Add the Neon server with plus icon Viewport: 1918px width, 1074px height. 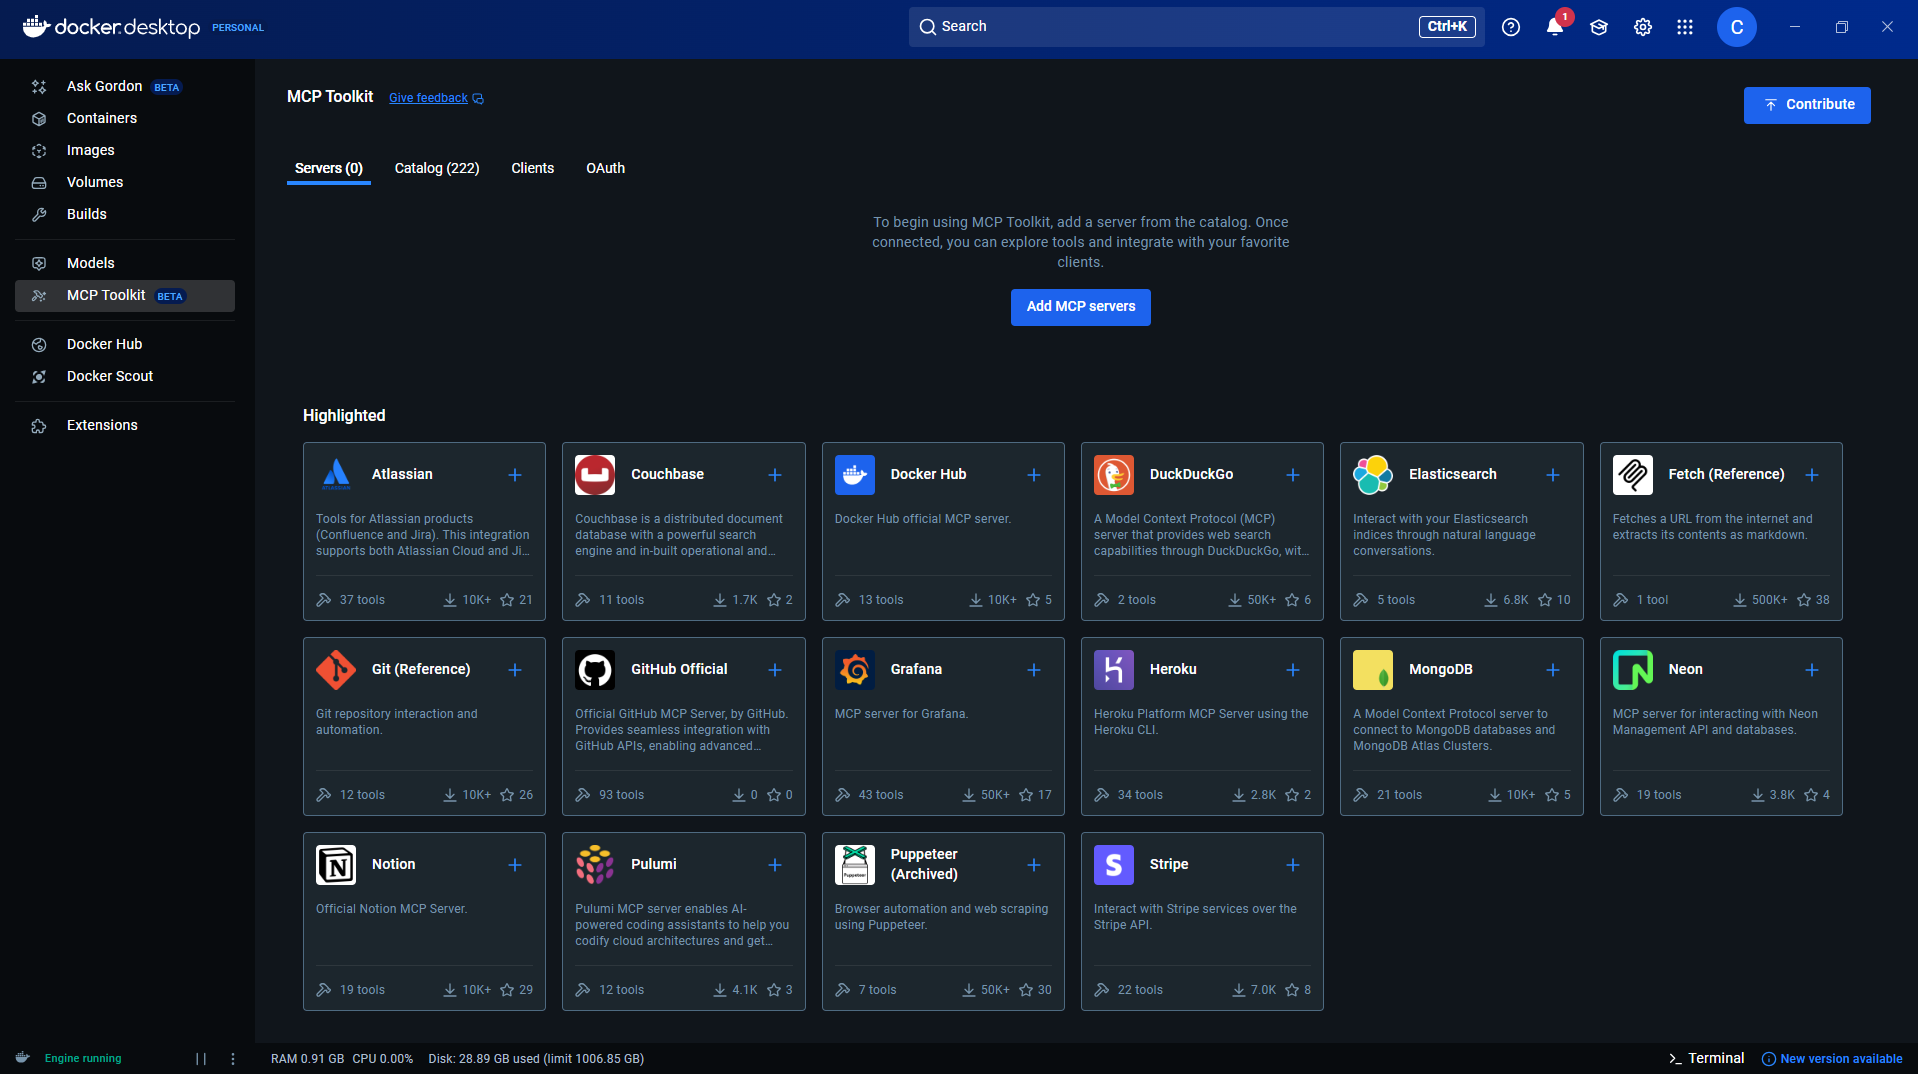(1812, 670)
